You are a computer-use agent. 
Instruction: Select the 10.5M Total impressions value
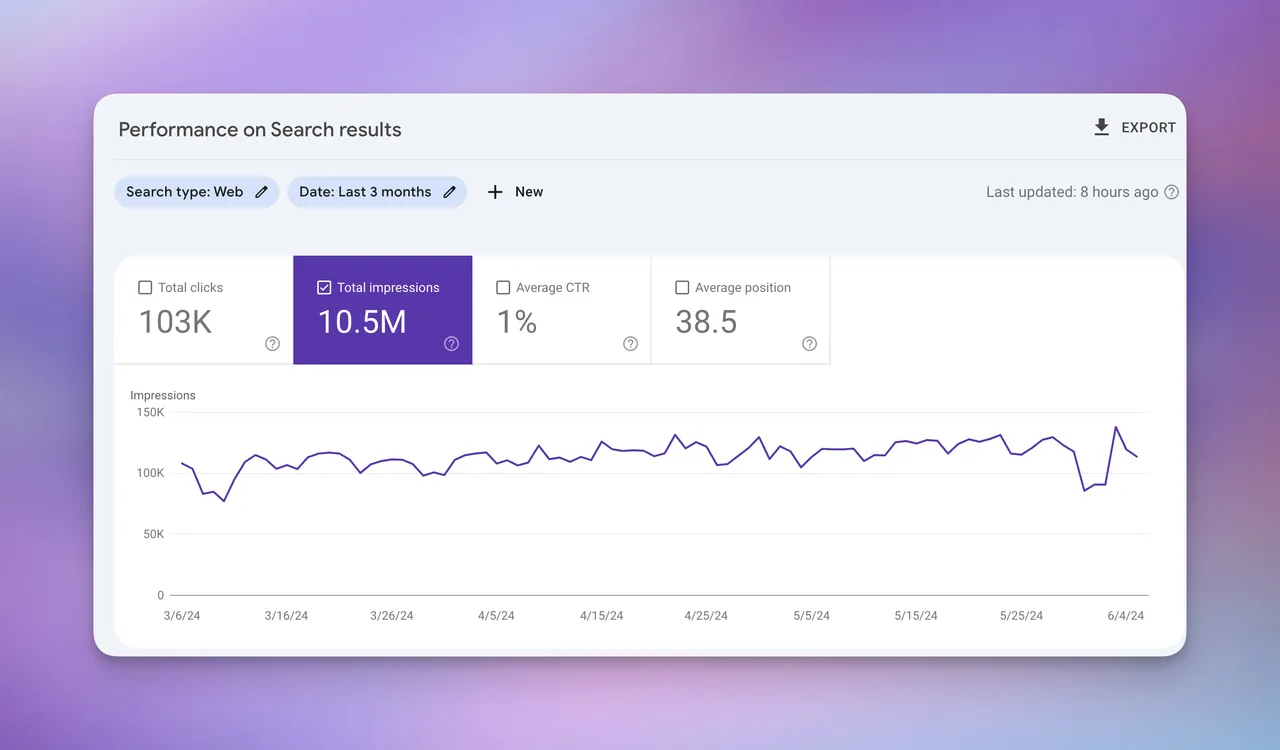[x=362, y=322]
